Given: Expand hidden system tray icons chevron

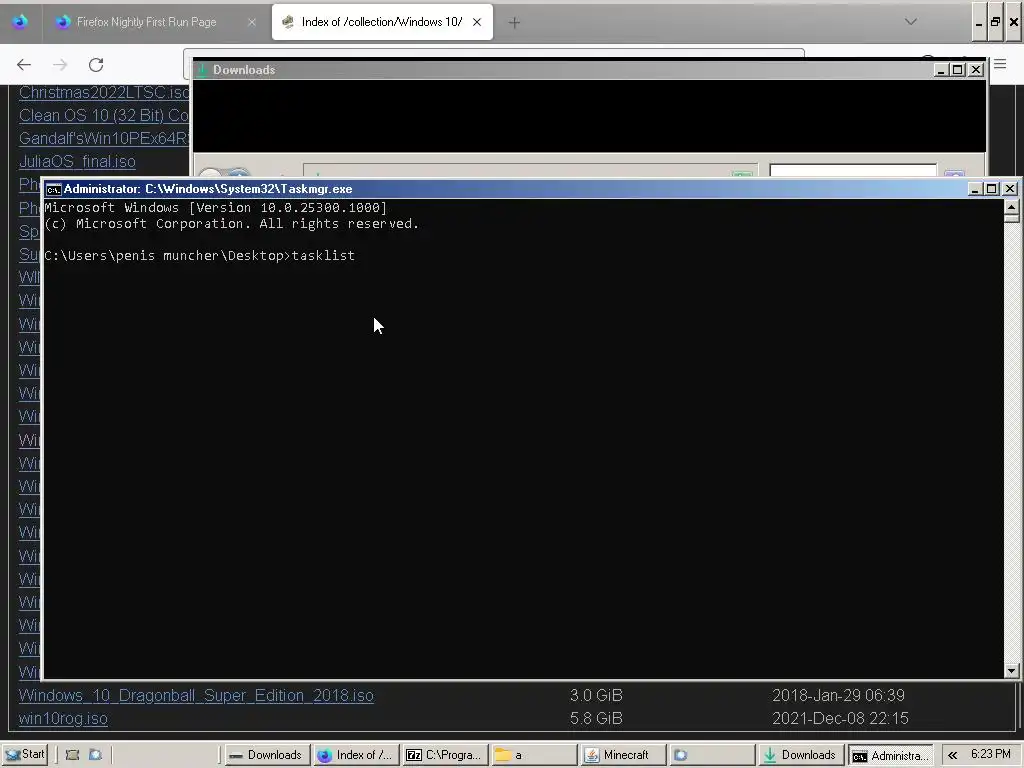Looking at the screenshot, I should tap(953, 755).
